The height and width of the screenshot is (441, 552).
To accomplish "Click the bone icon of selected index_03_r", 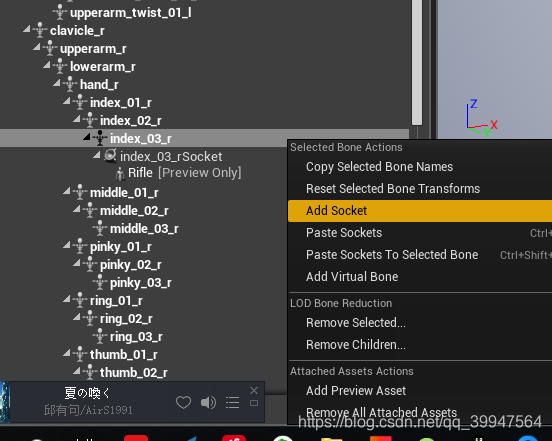I will (100, 138).
